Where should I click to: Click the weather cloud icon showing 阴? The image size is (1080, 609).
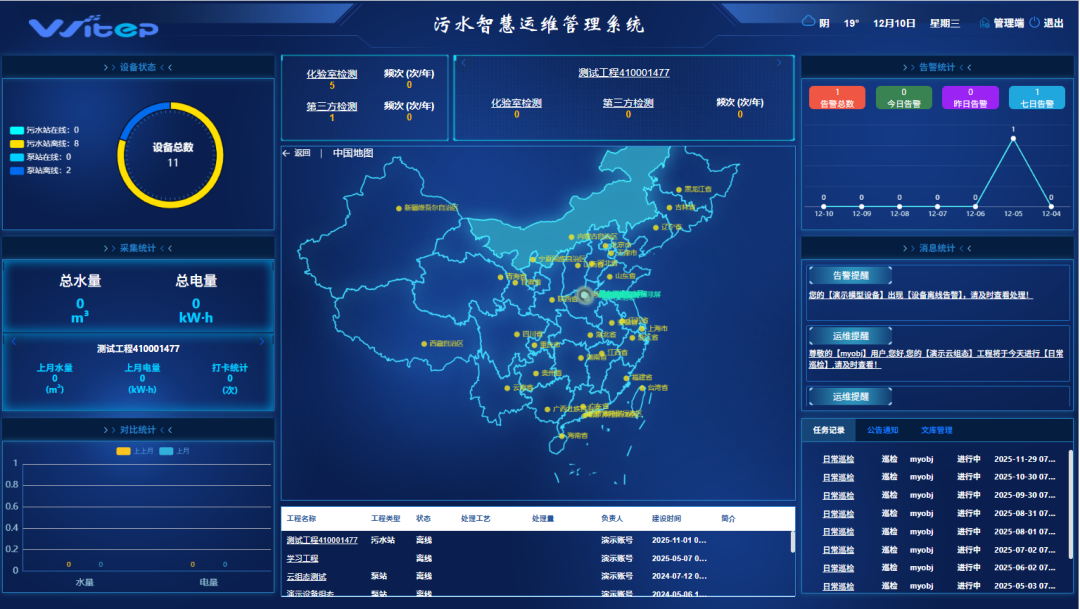pos(806,20)
